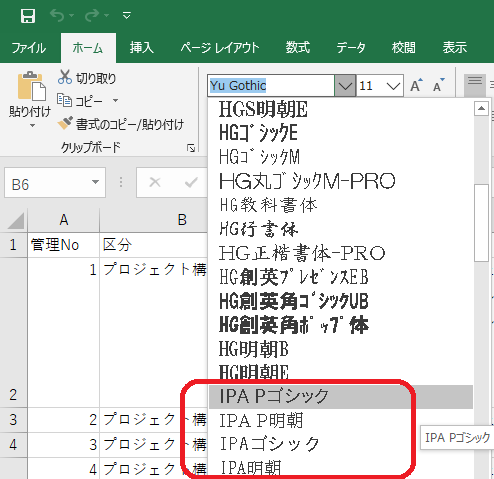Click cell A4 containing 3
The image size is (494, 479).
tap(63, 445)
